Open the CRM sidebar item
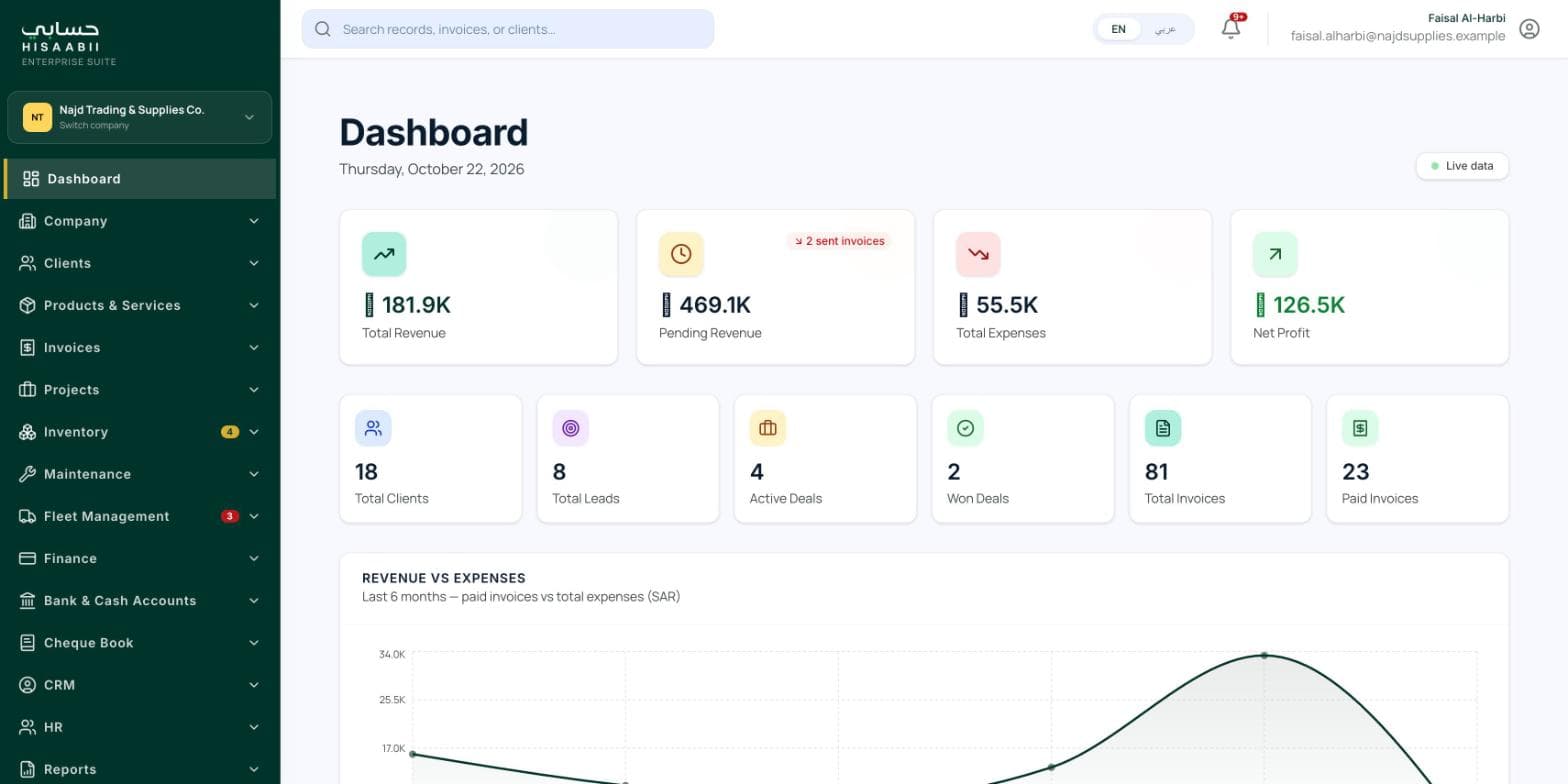 pyautogui.click(x=140, y=685)
